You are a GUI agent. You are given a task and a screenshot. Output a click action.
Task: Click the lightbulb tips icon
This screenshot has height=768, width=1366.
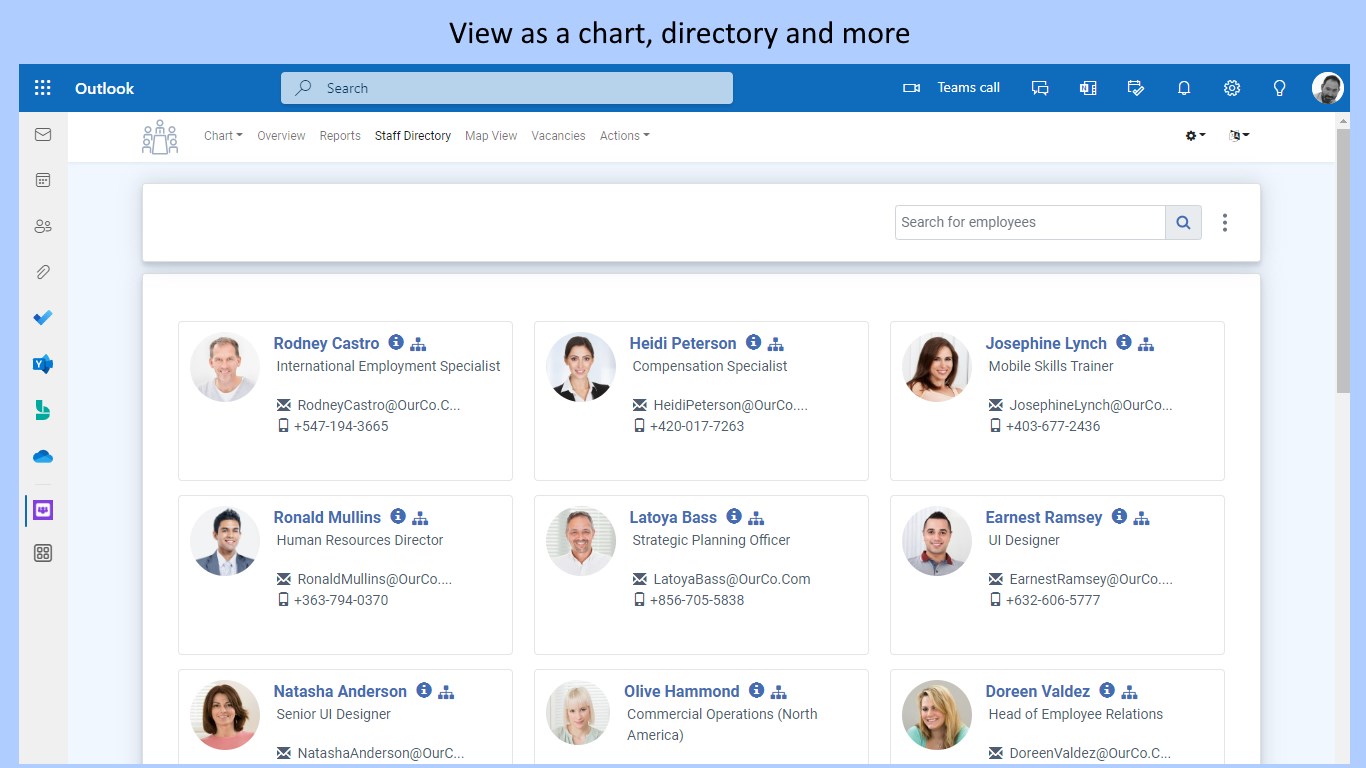click(x=1279, y=88)
